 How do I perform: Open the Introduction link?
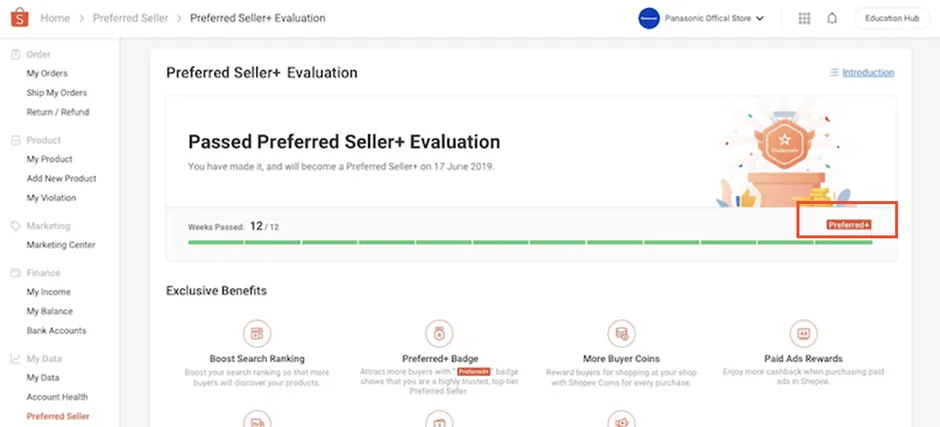[868, 72]
